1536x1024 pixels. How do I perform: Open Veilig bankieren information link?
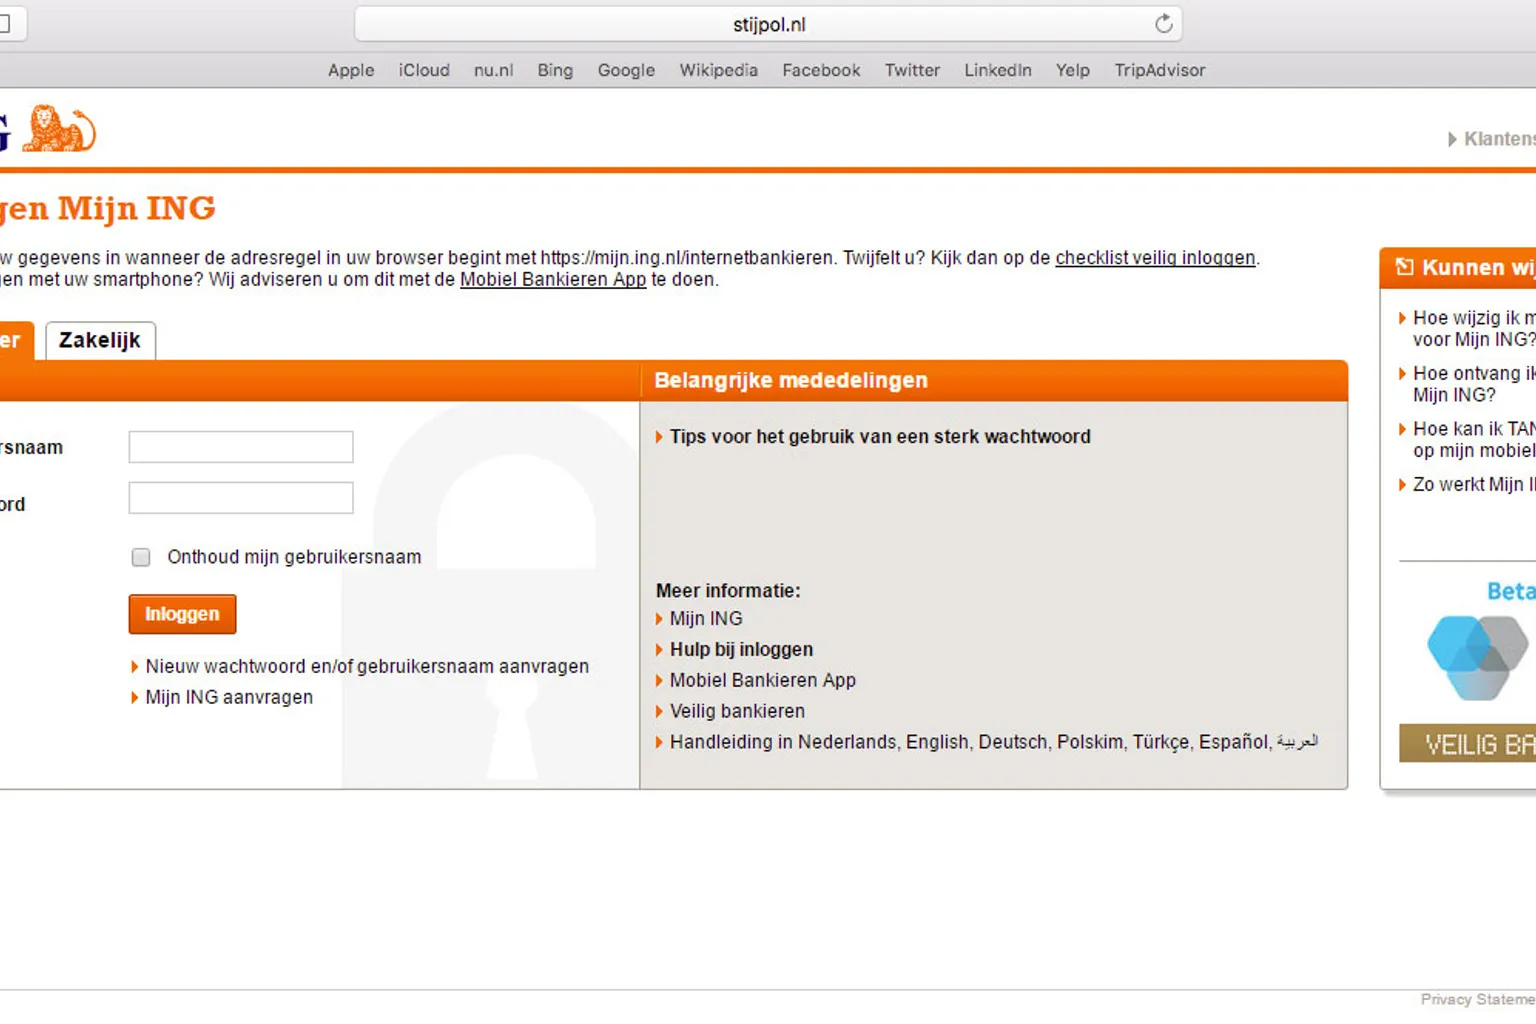tap(737, 712)
